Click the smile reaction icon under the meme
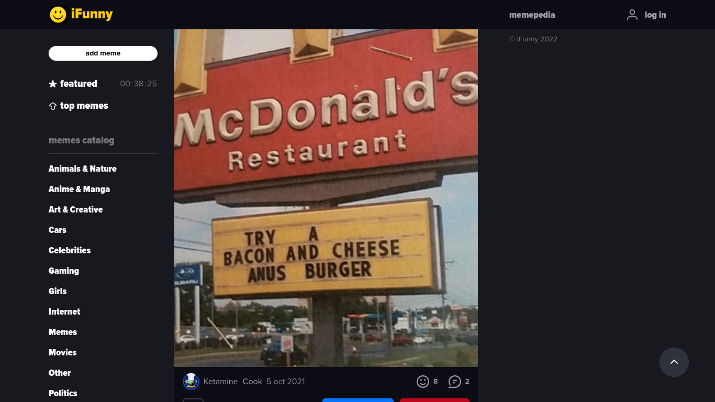This screenshot has width=715, height=402. (x=423, y=381)
